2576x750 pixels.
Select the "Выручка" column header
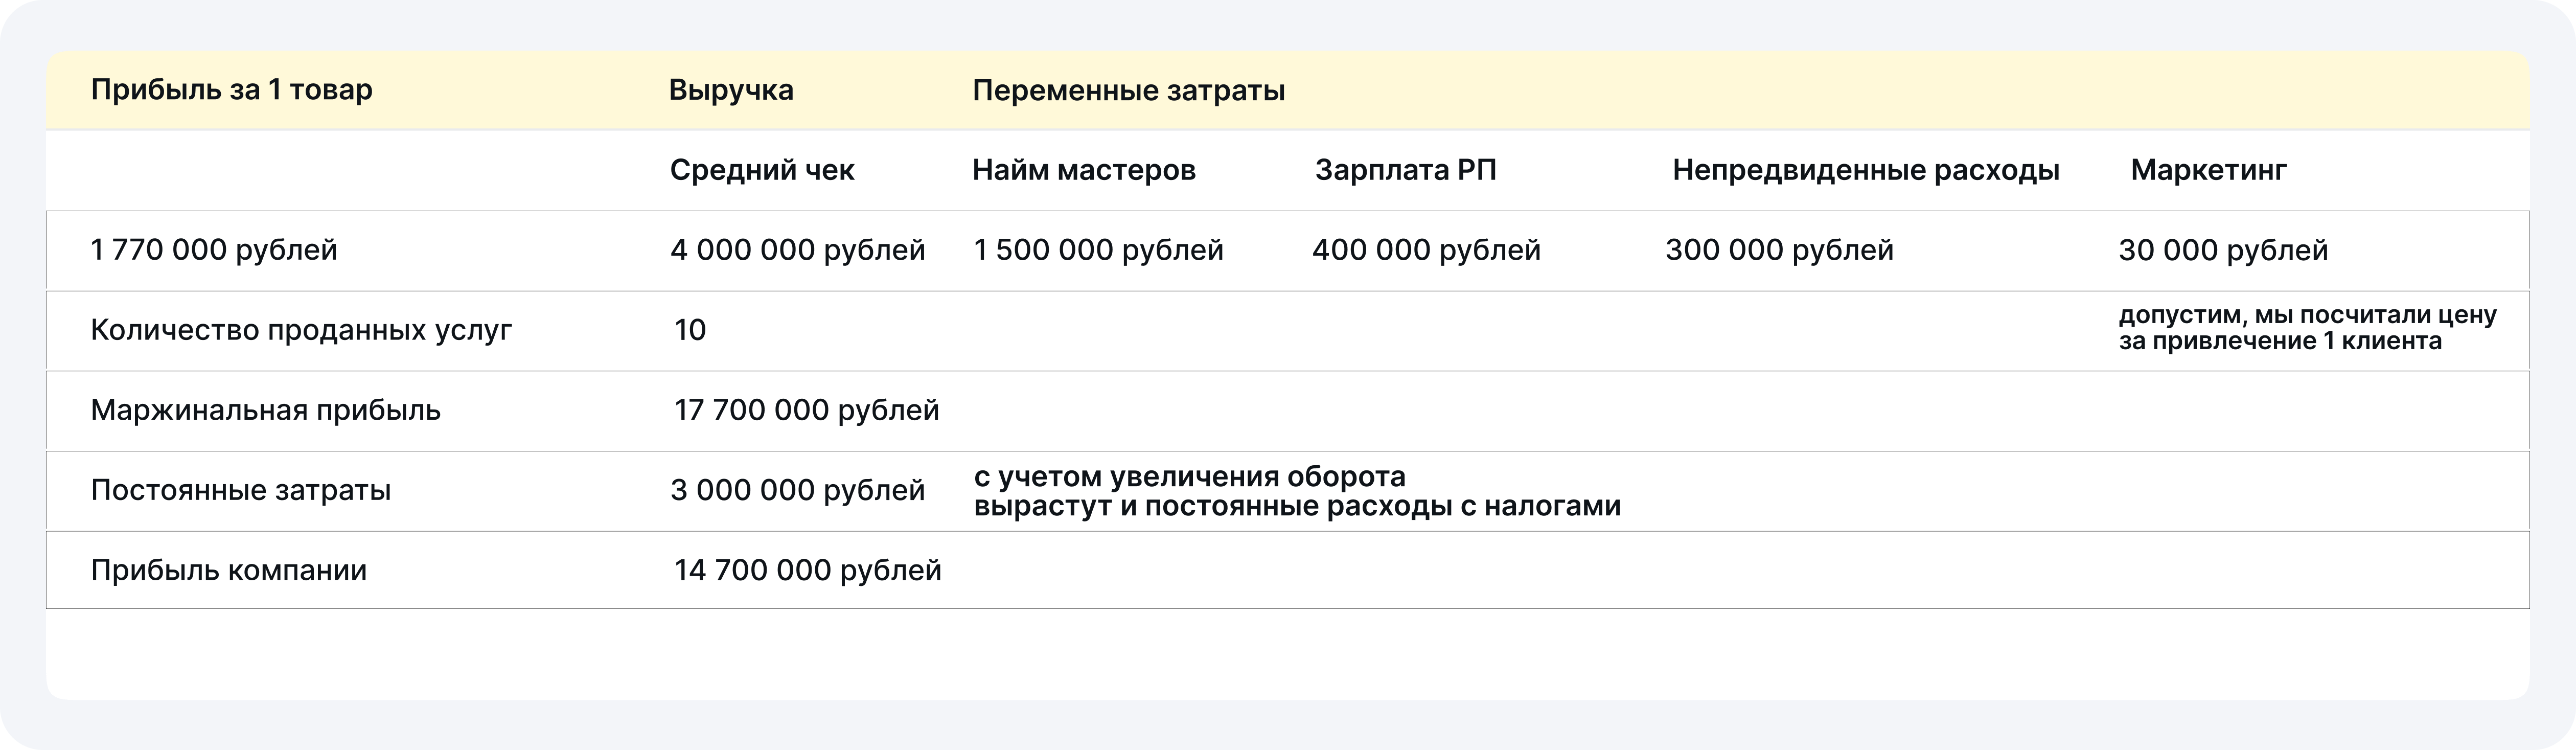731,90
